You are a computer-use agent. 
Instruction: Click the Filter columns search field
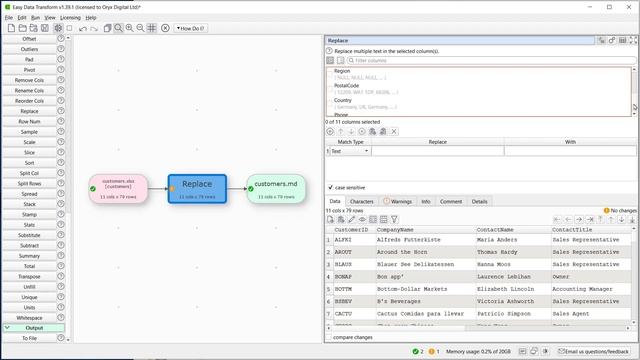coord(491,60)
